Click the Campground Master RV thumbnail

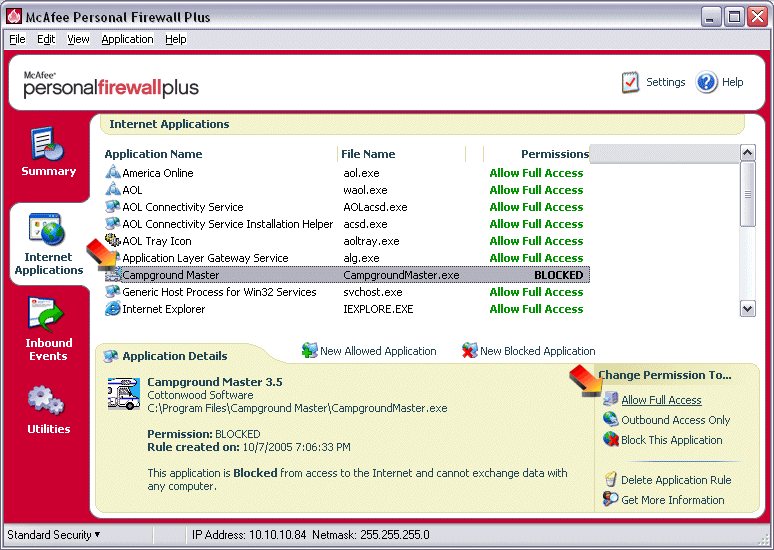(x=124, y=394)
